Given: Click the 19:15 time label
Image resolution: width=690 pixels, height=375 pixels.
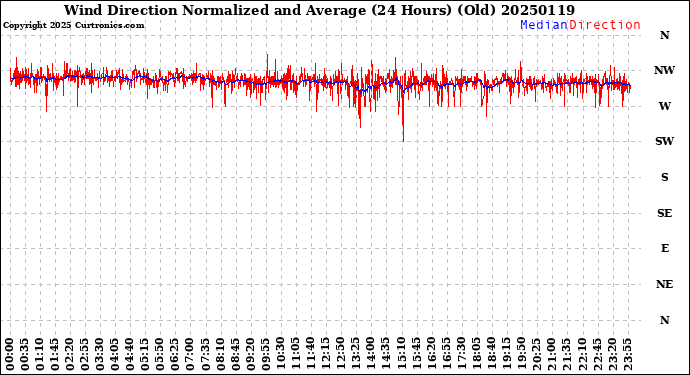Looking at the screenshot, I should [506, 354].
